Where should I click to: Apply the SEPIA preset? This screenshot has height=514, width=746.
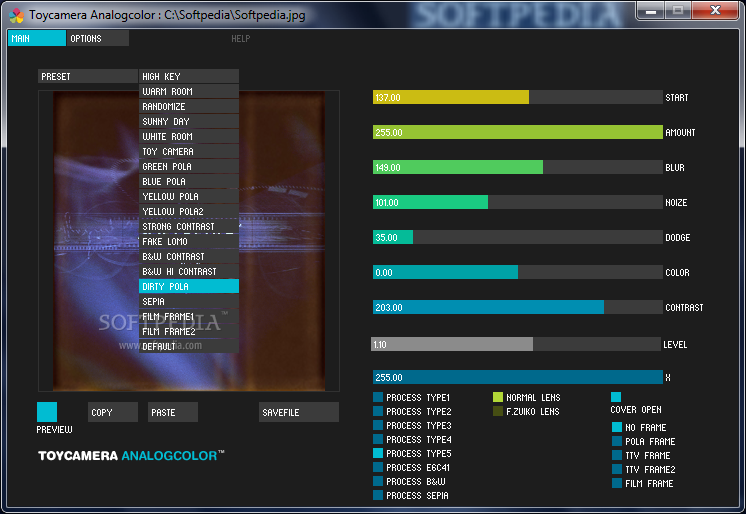point(188,301)
